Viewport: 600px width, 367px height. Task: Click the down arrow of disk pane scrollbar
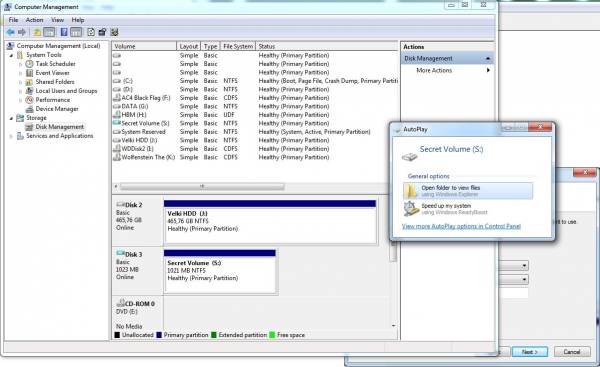coord(393,326)
